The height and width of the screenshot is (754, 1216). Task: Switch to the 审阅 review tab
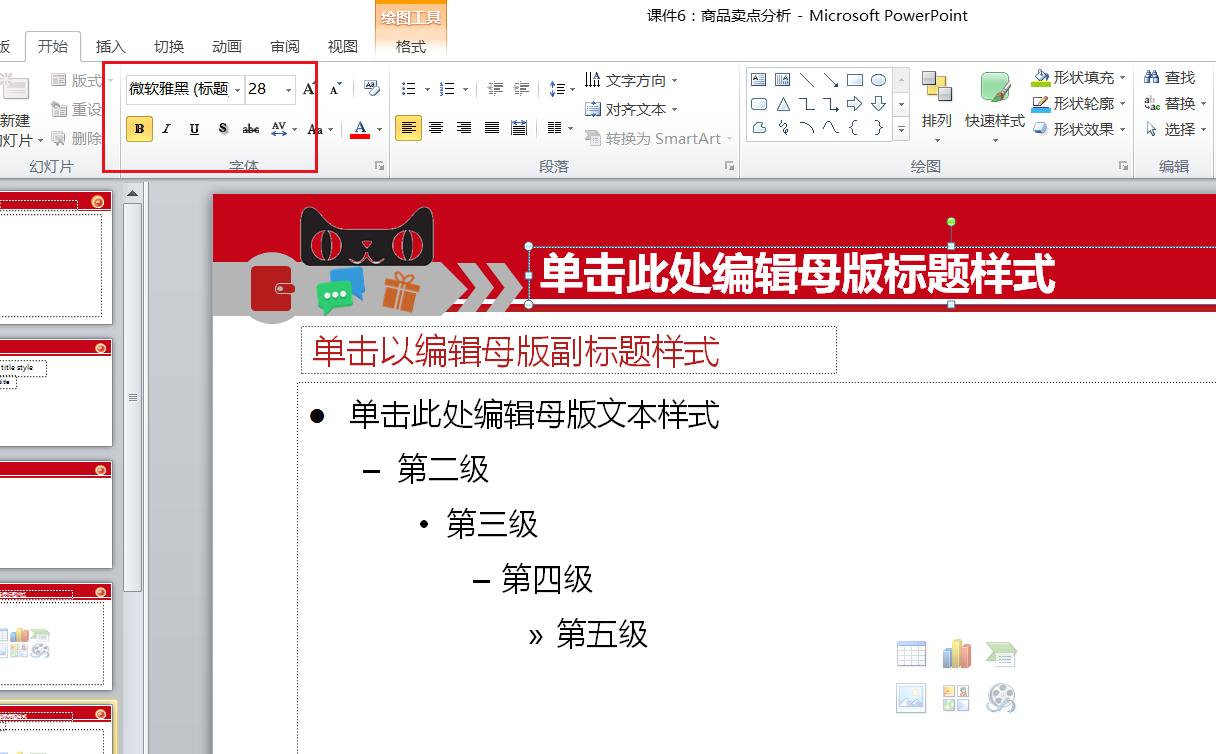pyautogui.click(x=285, y=46)
